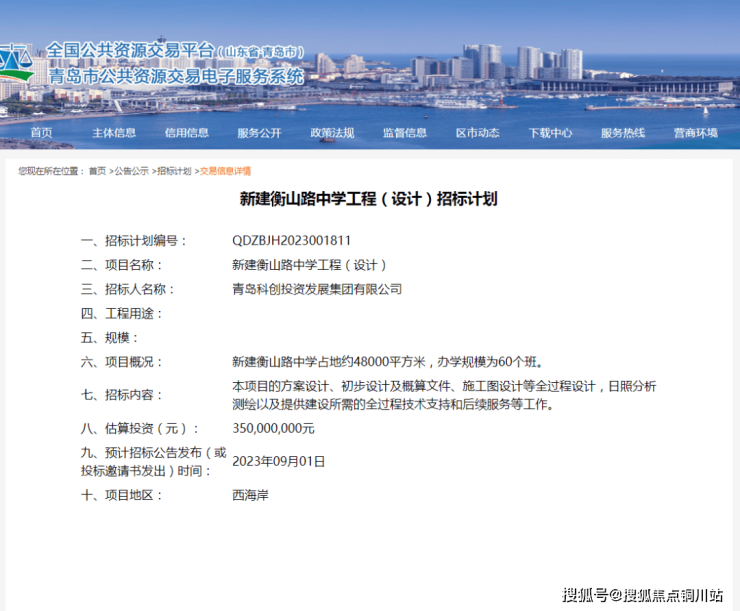
Task: Click the 交易信息详情 breadcrumb item
Action: point(225,171)
